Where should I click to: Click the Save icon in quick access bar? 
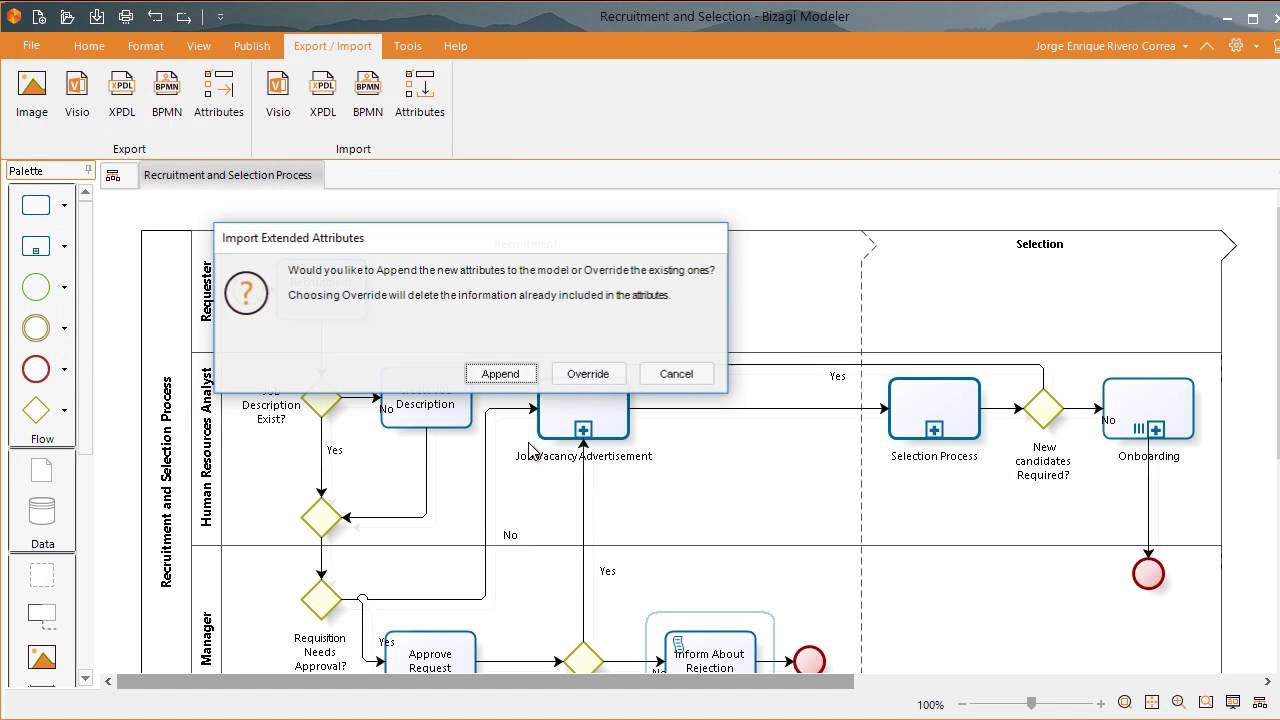point(96,16)
